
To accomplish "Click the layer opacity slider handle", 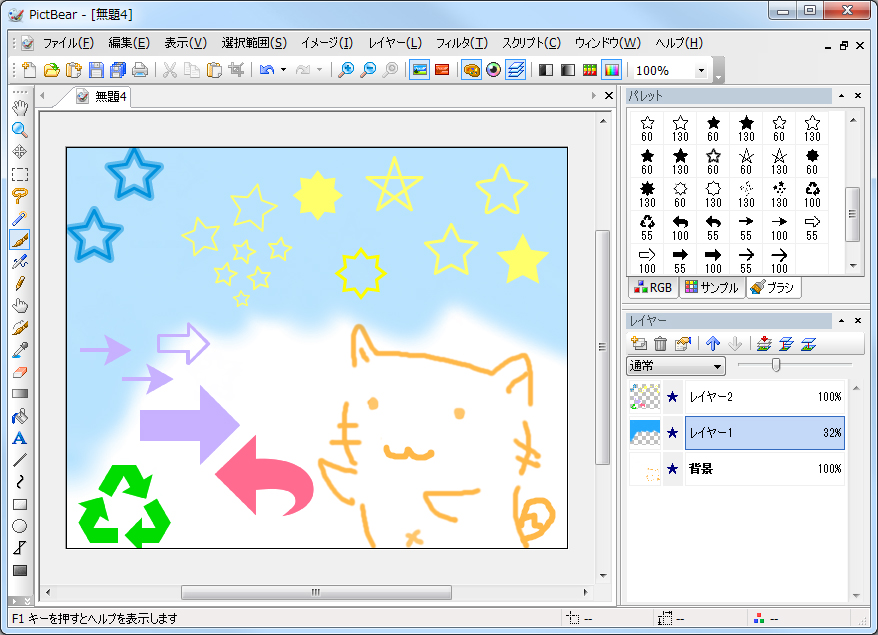I will (776, 365).
